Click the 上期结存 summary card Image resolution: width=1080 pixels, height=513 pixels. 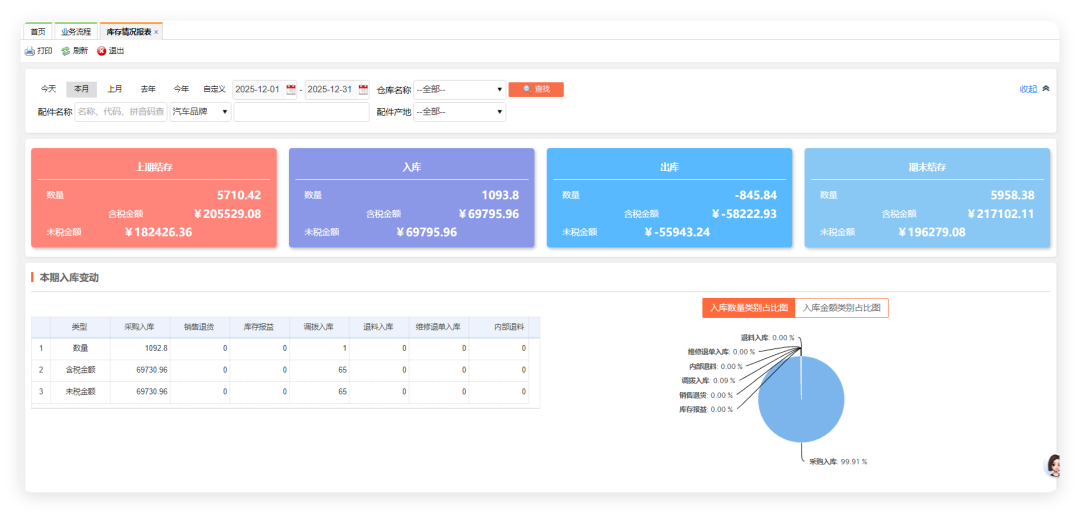coord(154,198)
